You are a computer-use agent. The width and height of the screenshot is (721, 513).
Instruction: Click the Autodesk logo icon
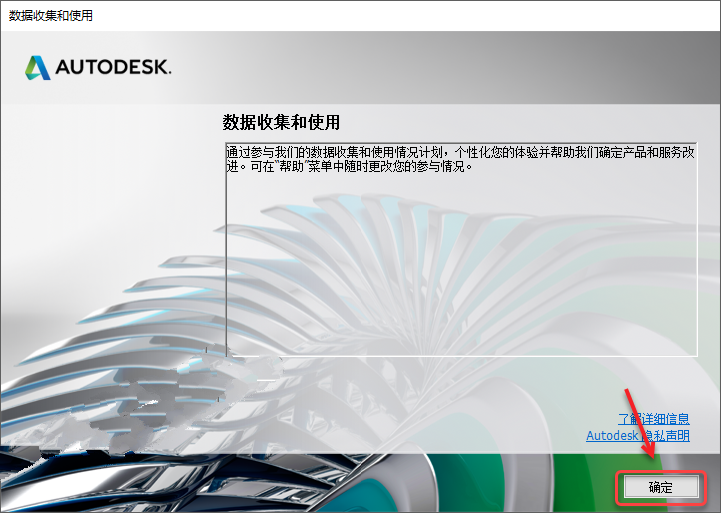(x=38, y=68)
